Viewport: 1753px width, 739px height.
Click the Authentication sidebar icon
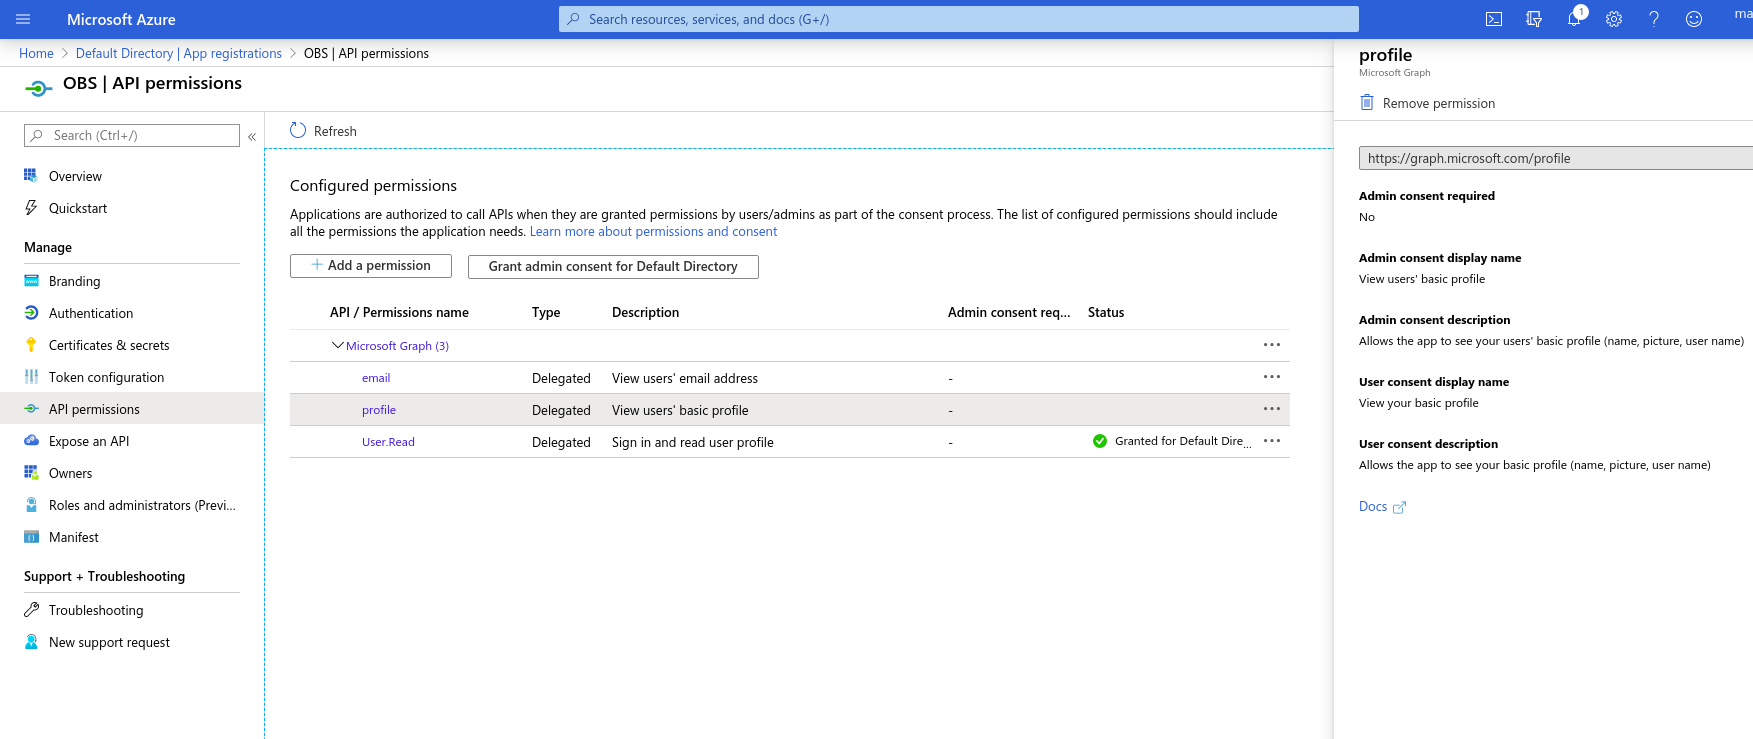click(x=31, y=313)
